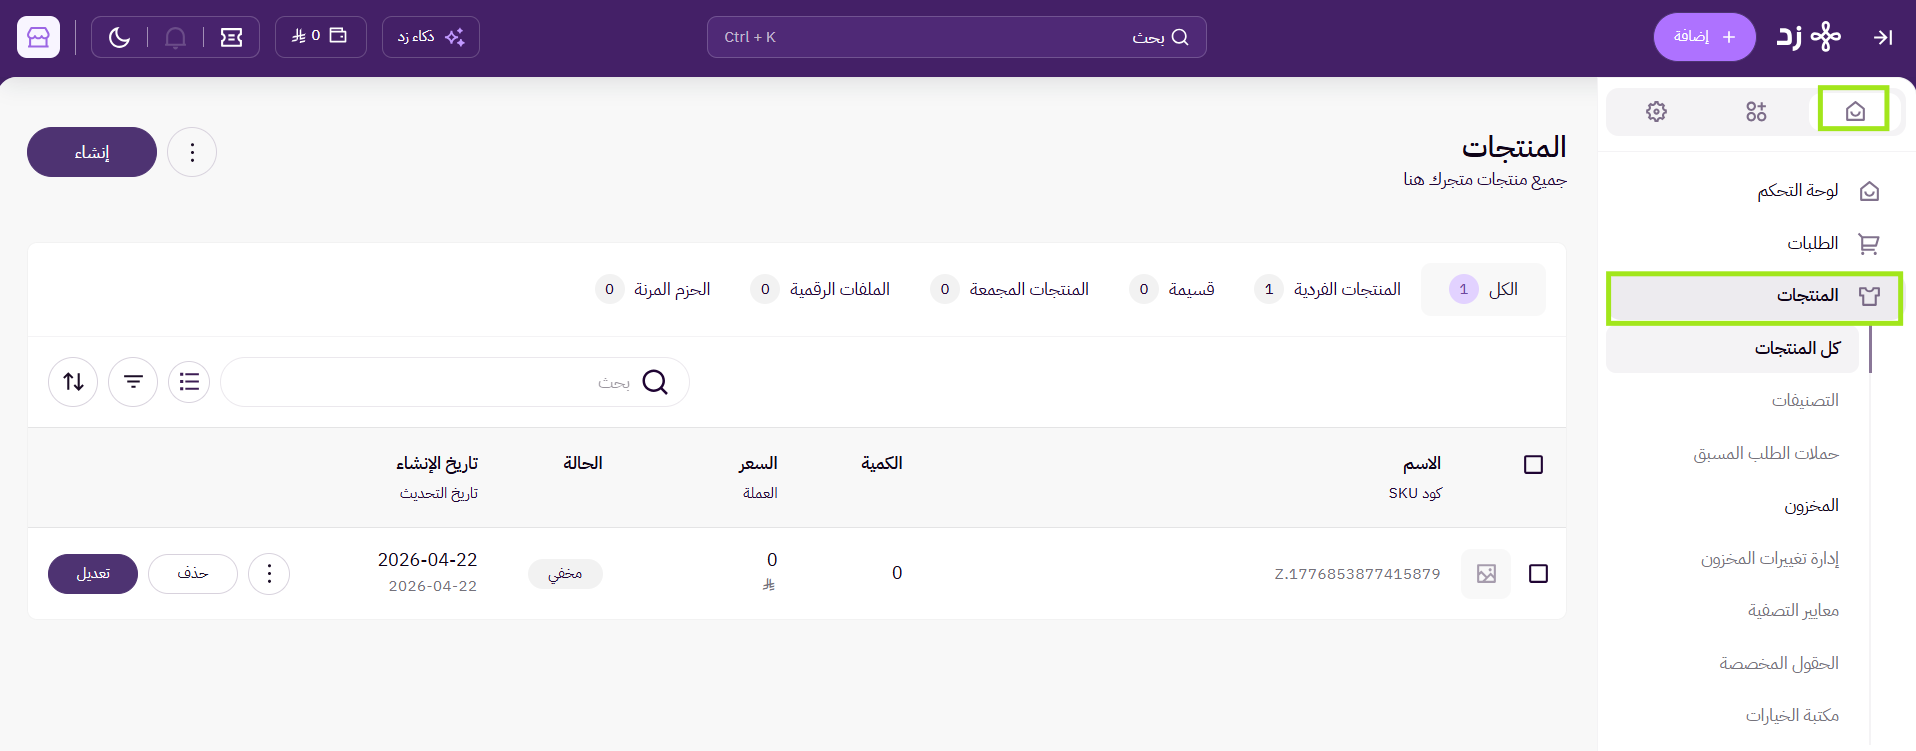Viewport: 1916px width, 751px height.
Task: Collapse the sidebar arrow icon
Action: (1883, 37)
